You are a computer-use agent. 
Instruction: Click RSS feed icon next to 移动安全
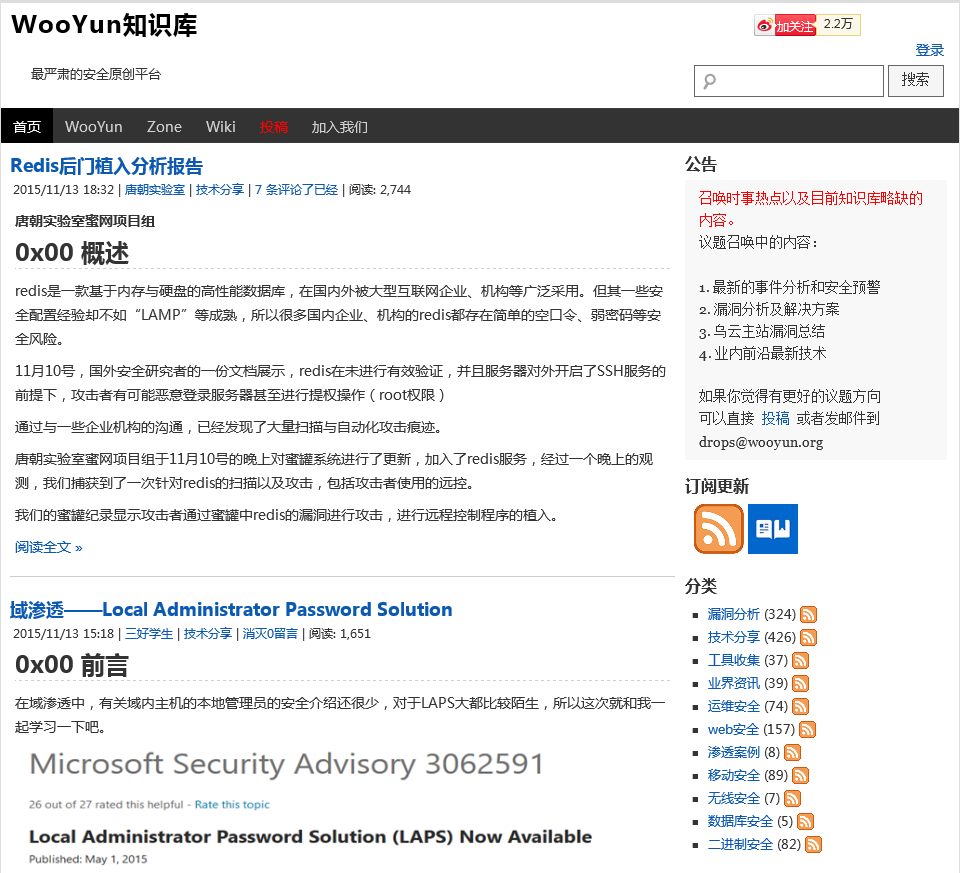point(800,776)
